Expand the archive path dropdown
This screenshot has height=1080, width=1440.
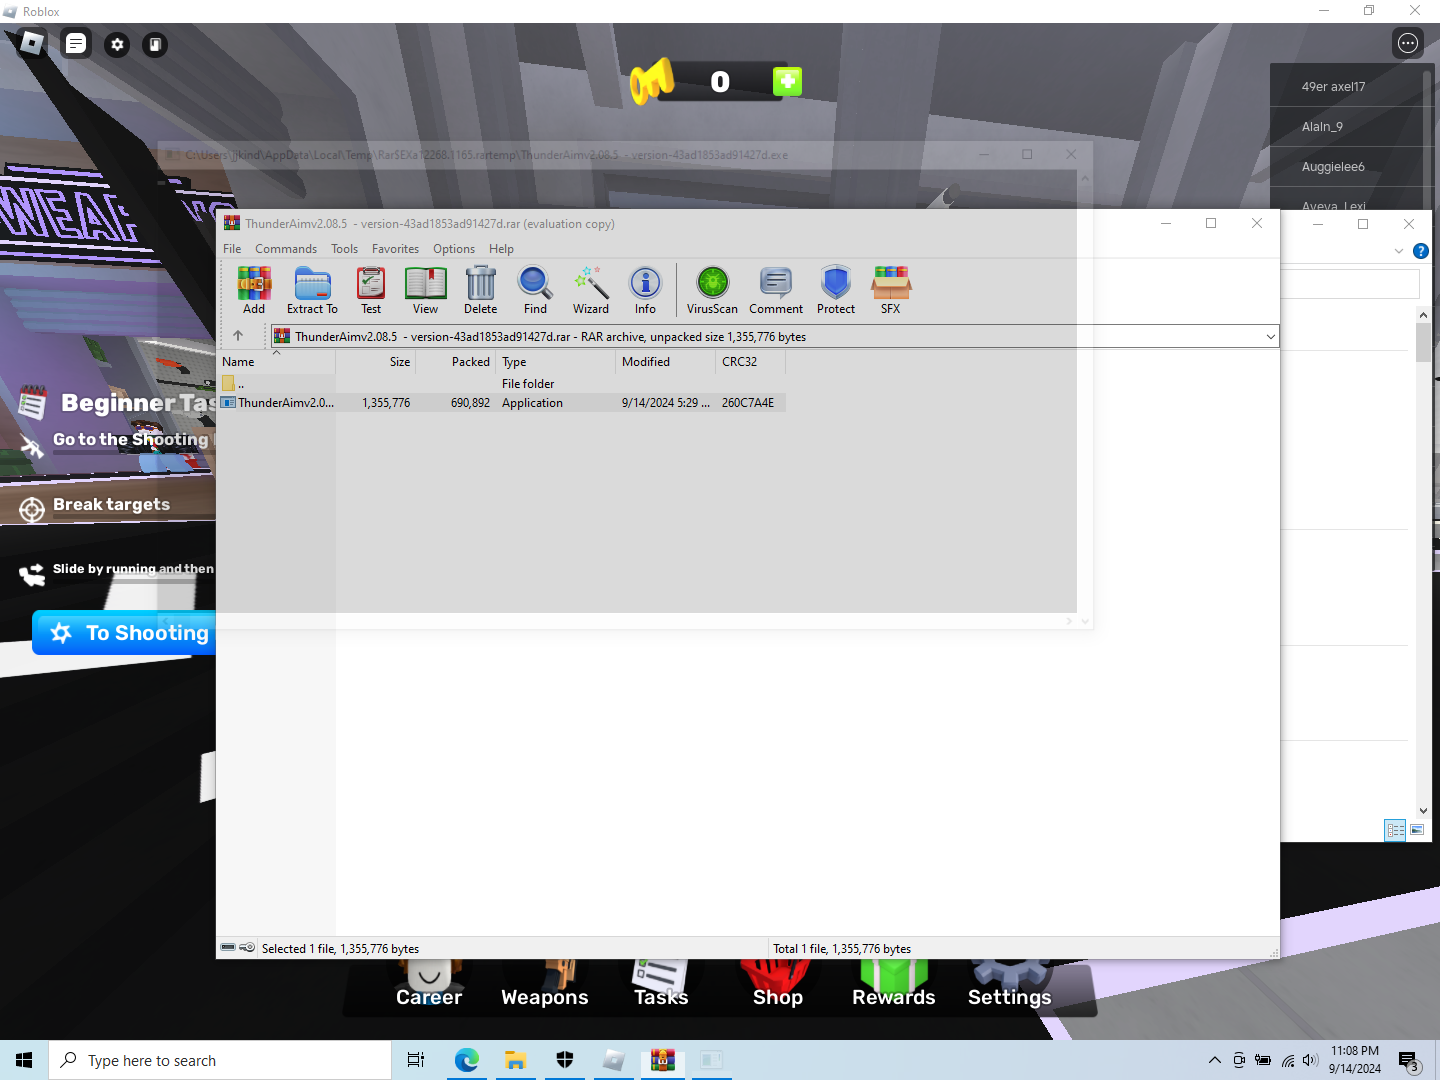(x=1270, y=337)
